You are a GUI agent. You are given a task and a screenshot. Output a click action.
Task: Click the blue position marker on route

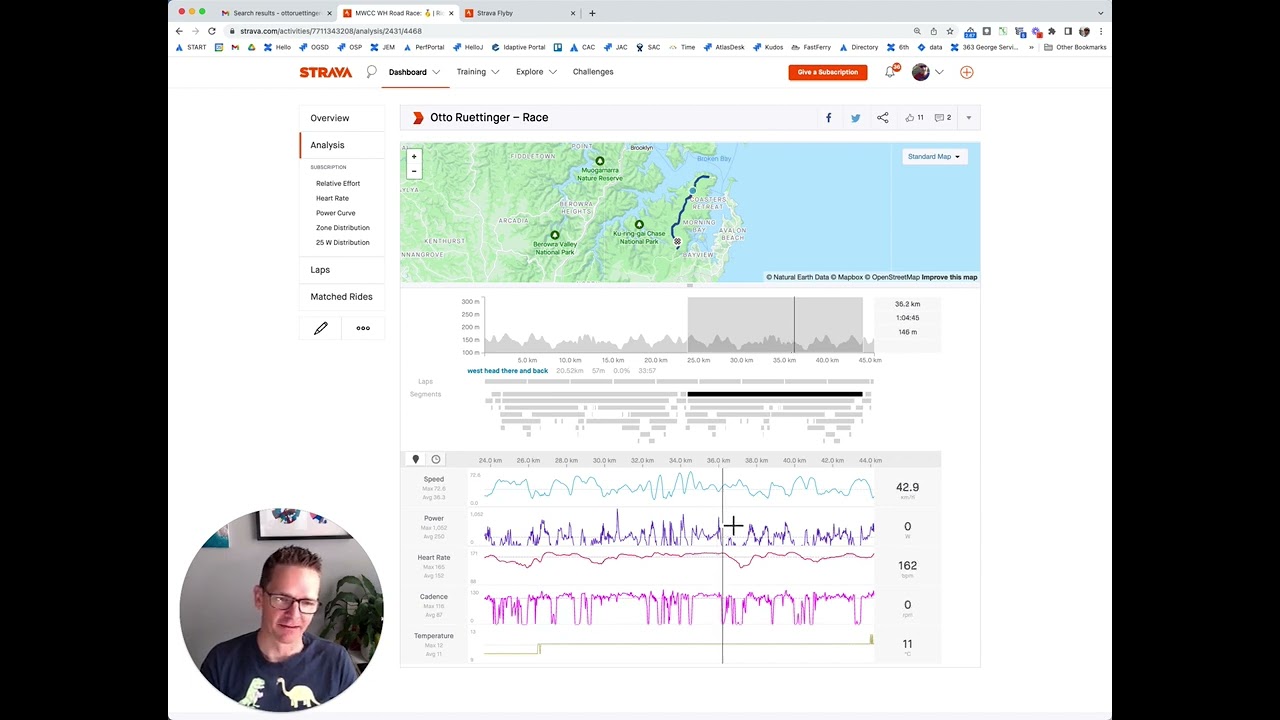tap(693, 190)
